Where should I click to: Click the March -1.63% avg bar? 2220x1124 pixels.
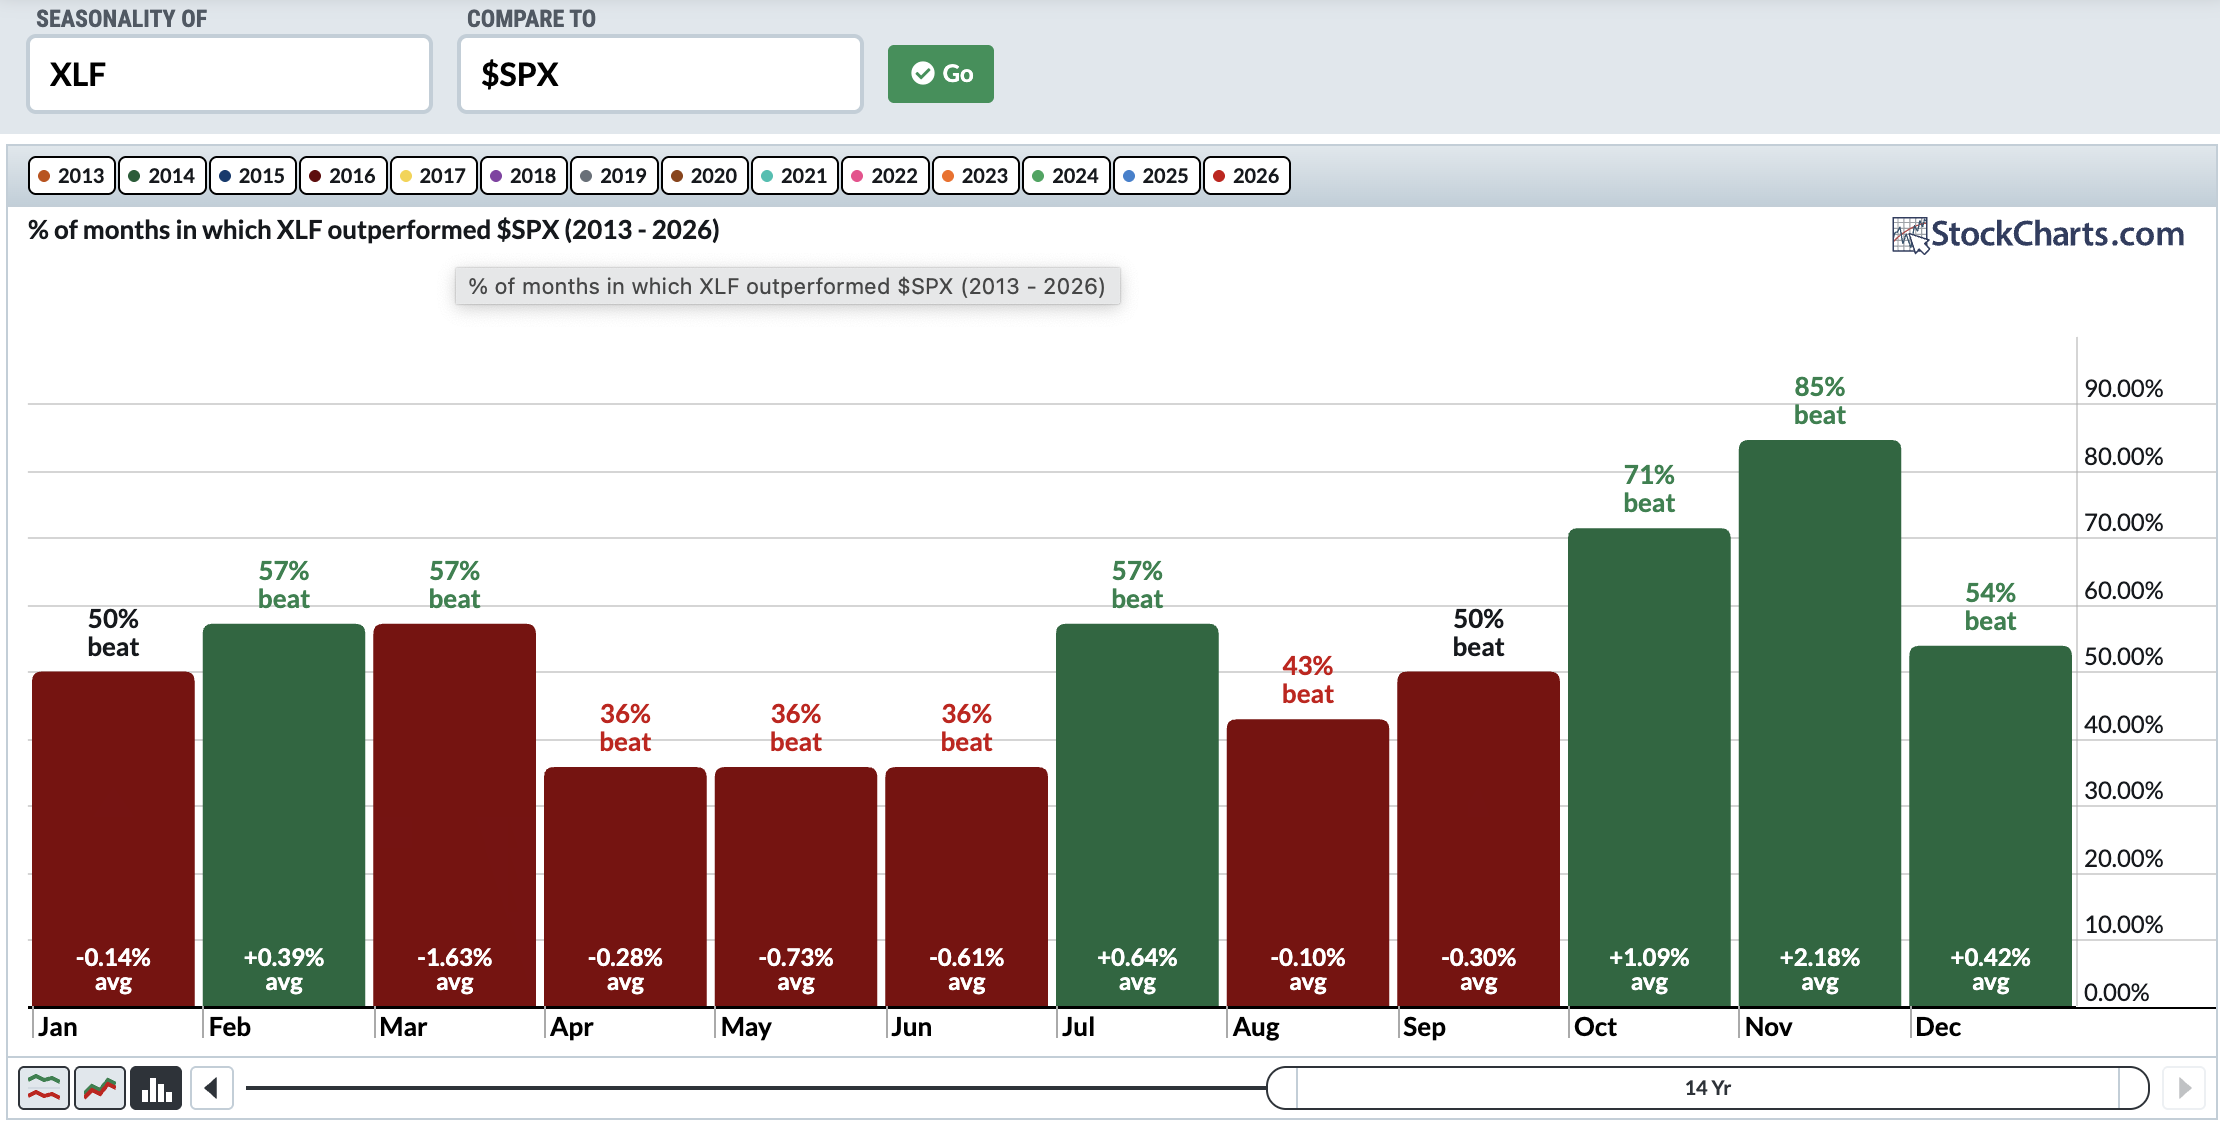pos(455,815)
